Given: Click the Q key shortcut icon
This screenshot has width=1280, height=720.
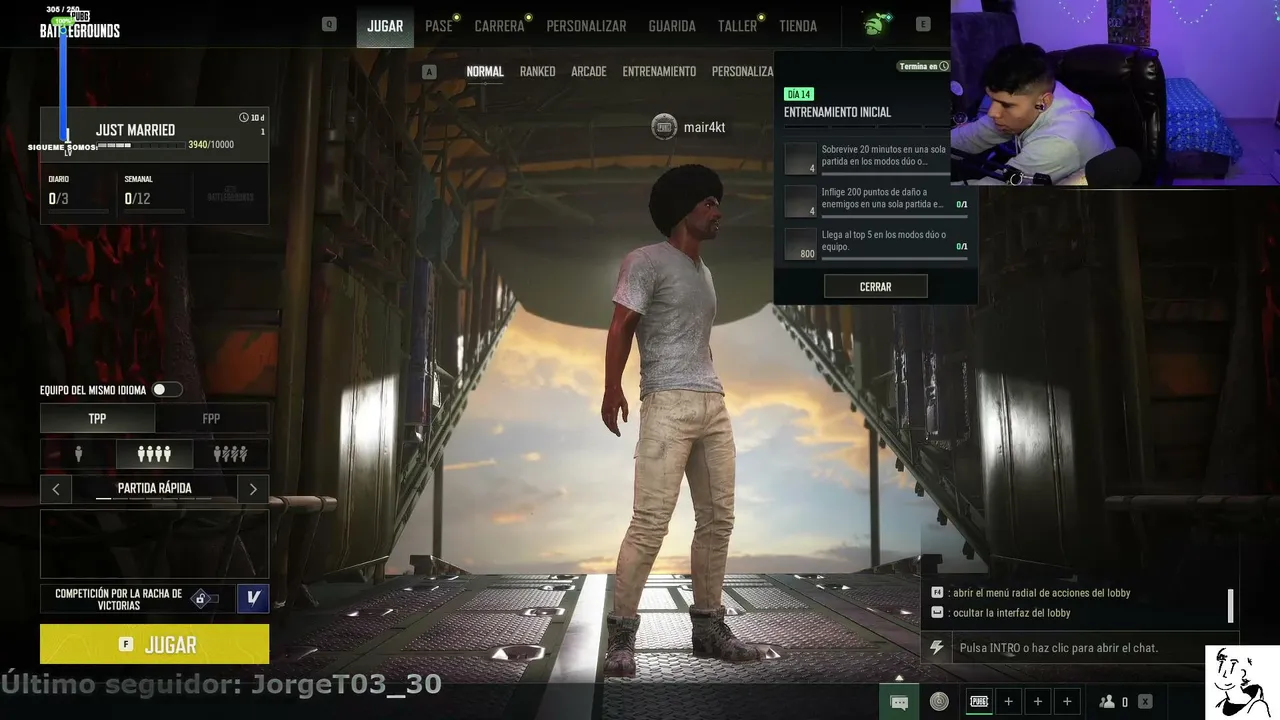Looking at the screenshot, I should click(329, 24).
